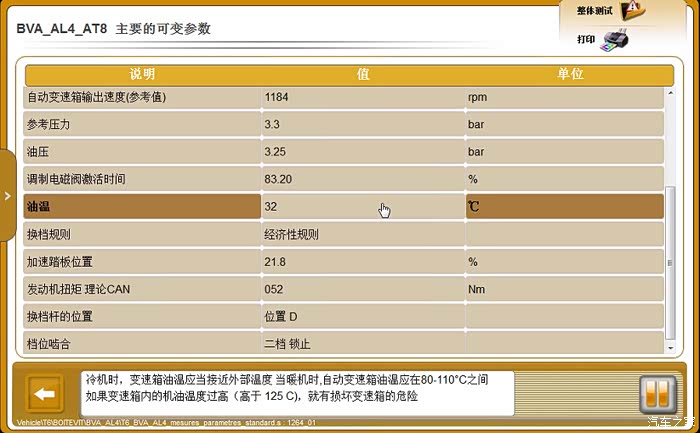Click the 单位 column header

570,75
